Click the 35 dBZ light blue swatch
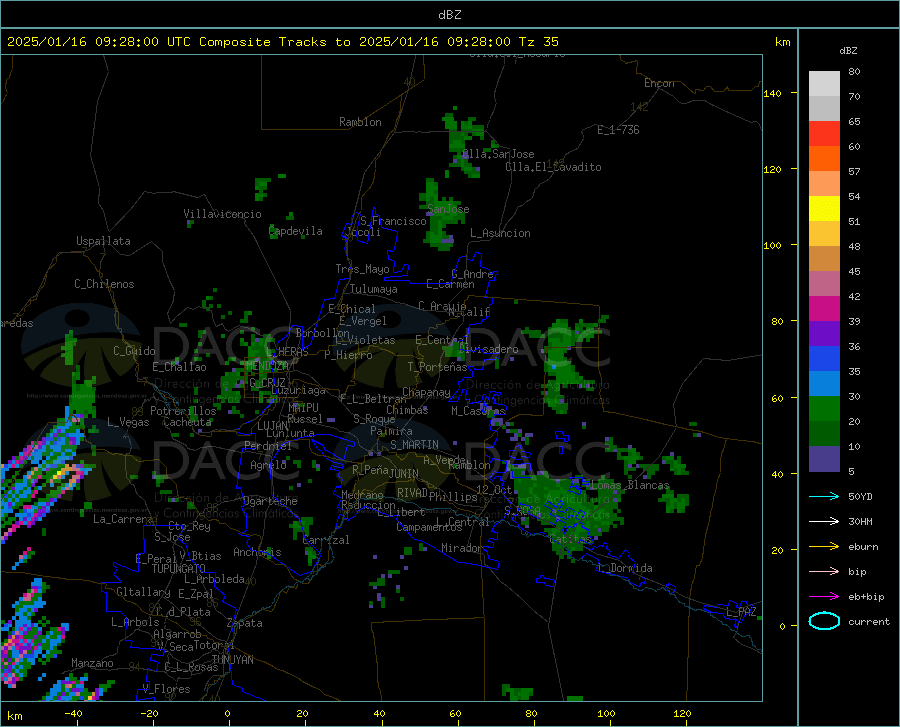The image size is (900, 727). click(x=824, y=383)
